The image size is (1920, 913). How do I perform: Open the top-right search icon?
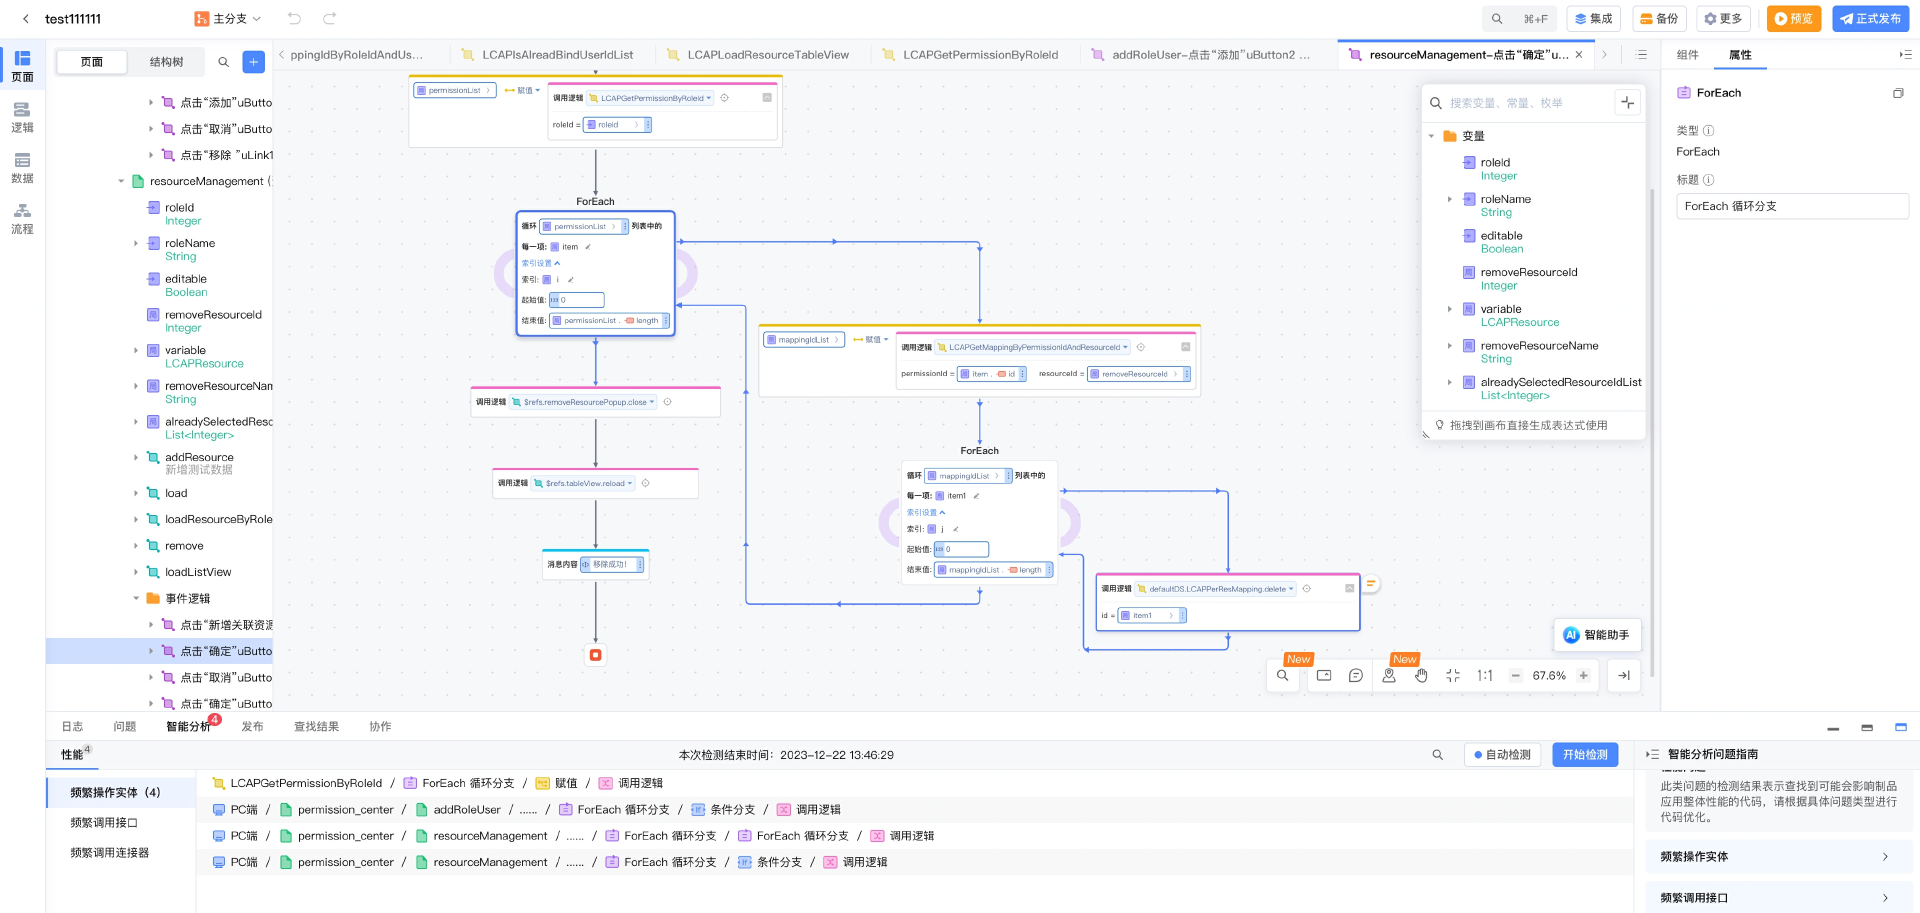pyautogui.click(x=1497, y=19)
